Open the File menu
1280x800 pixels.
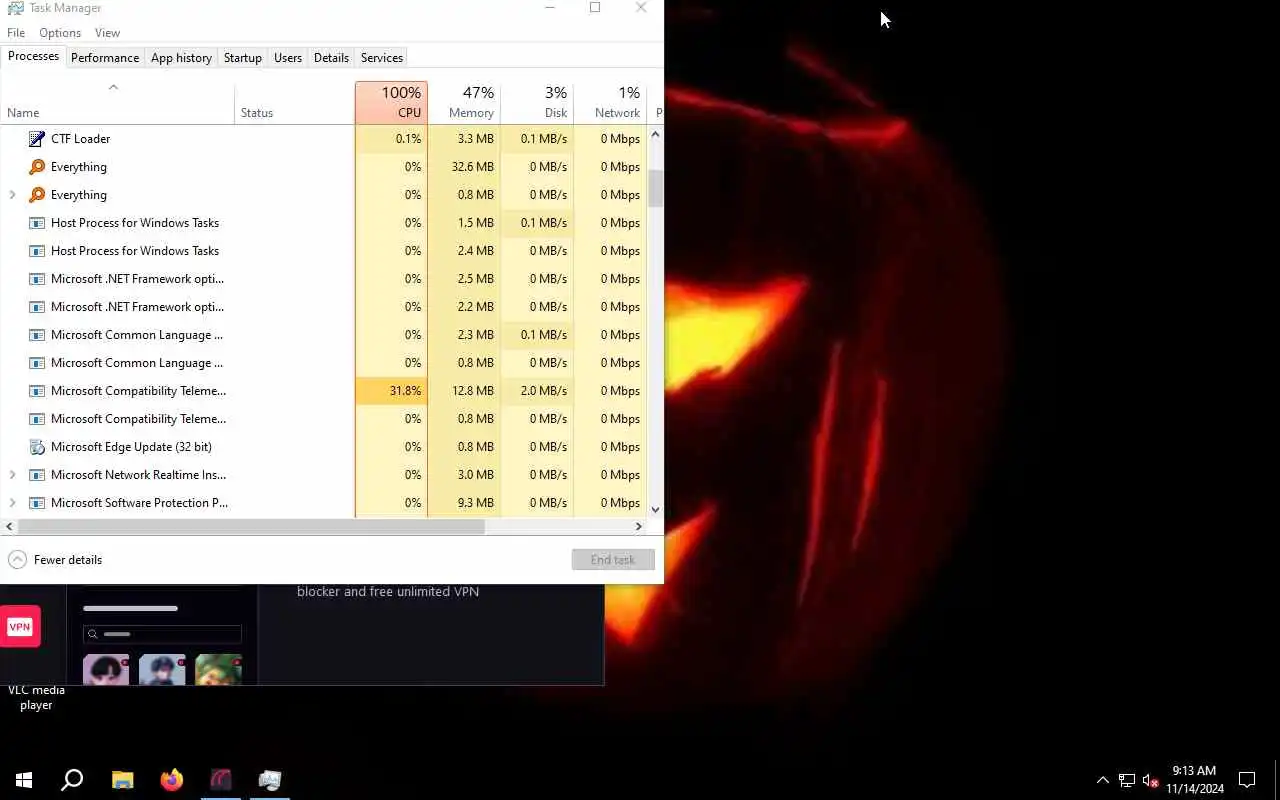(x=16, y=33)
